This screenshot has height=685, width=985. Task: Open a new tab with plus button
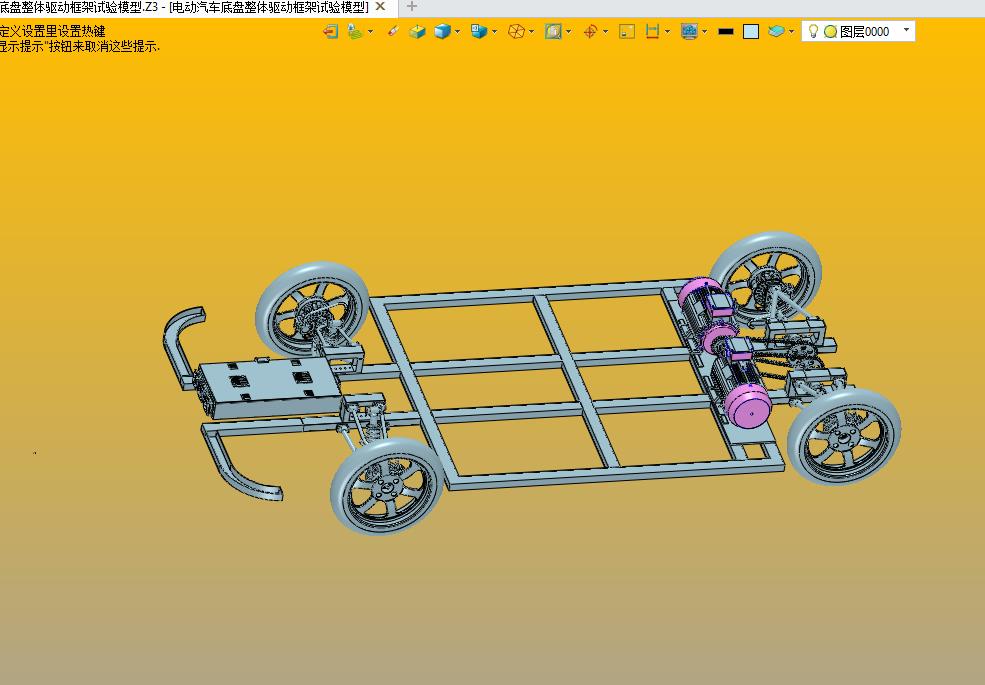click(x=412, y=7)
